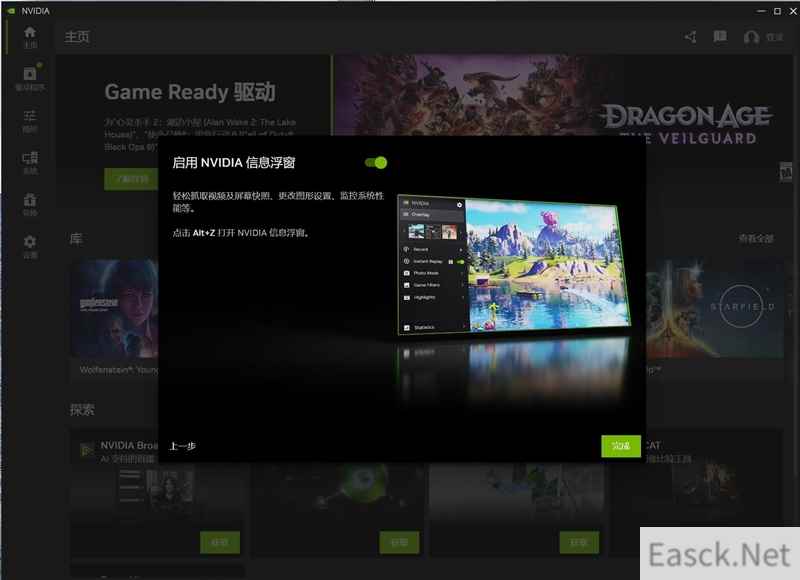800x580 pixels.
Task: Click the green 完成 button in the dialog
Action: pyautogui.click(x=621, y=446)
